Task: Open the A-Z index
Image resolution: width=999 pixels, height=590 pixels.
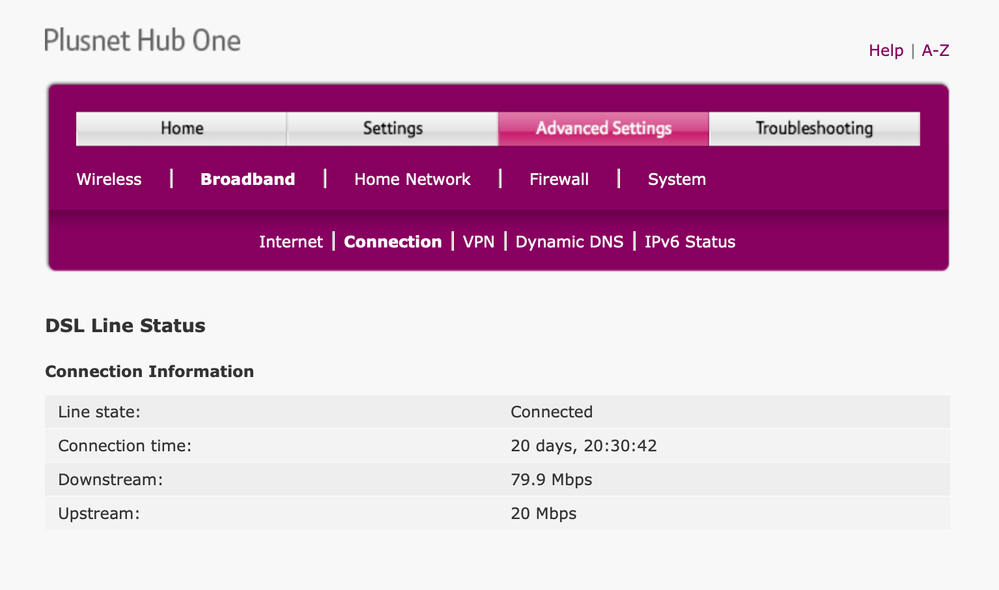Action: 935,50
